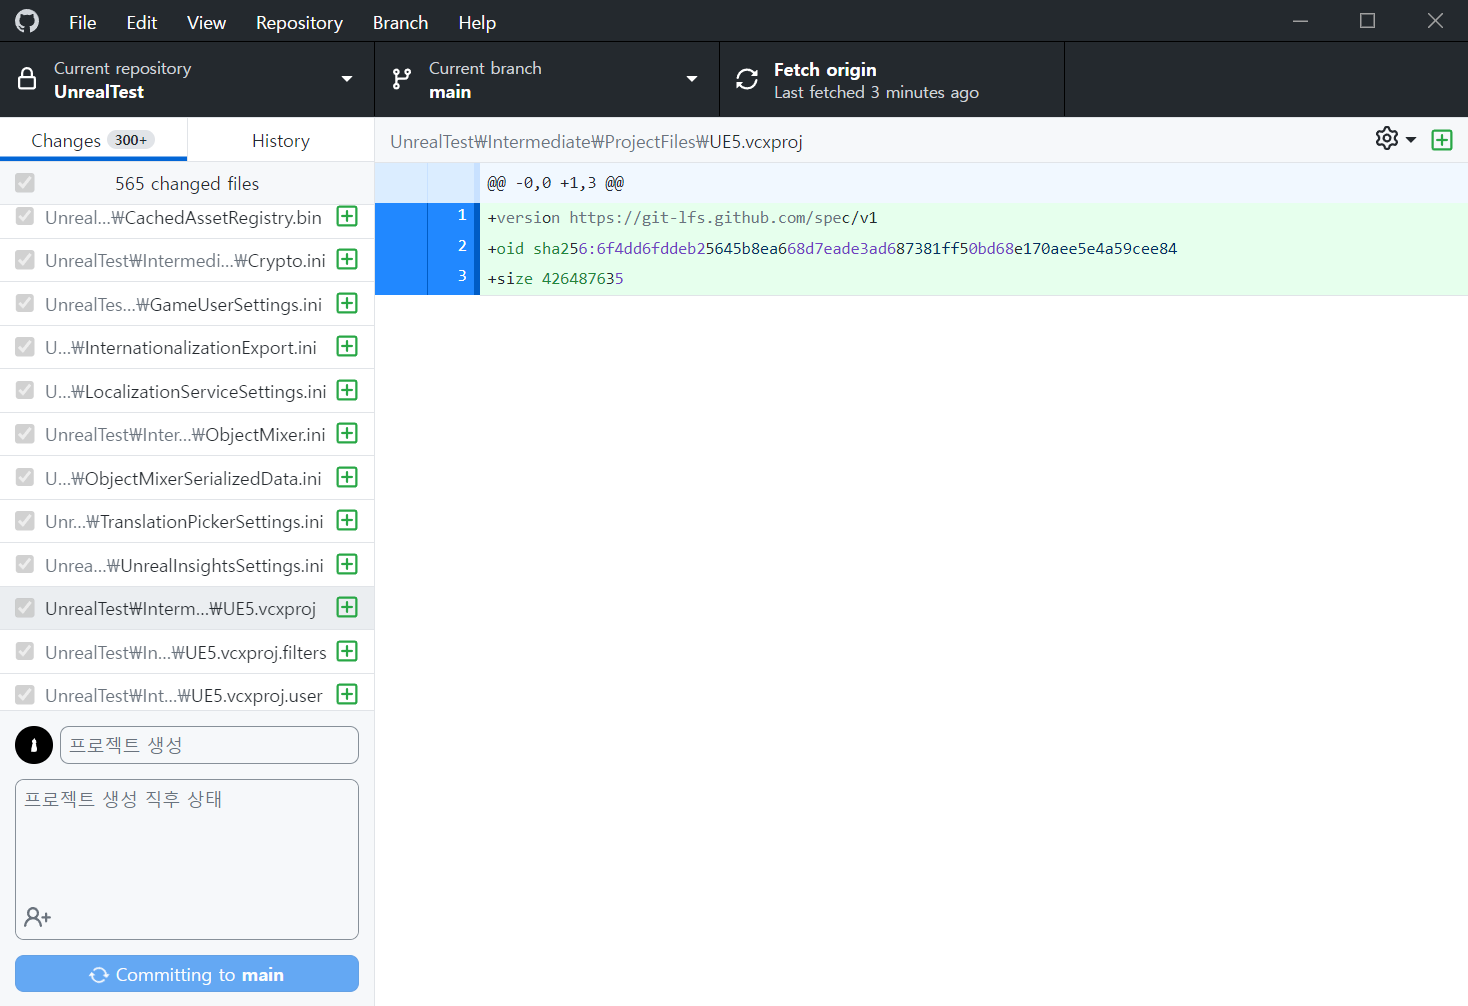Click the added-file icon for UnrealInsightsSettings.ini
The height and width of the screenshot is (1006, 1468).
[x=347, y=564]
